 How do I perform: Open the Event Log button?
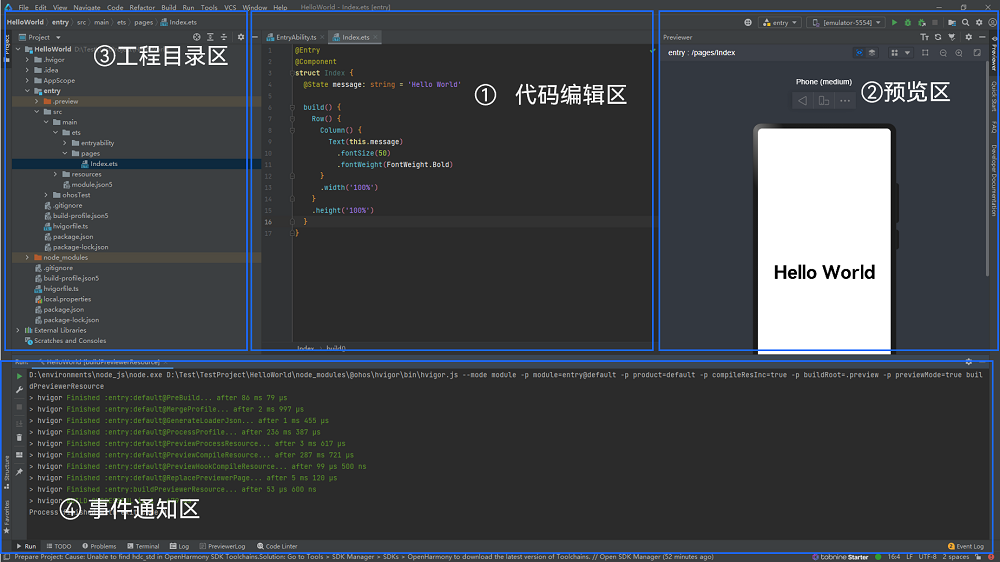[966, 546]
